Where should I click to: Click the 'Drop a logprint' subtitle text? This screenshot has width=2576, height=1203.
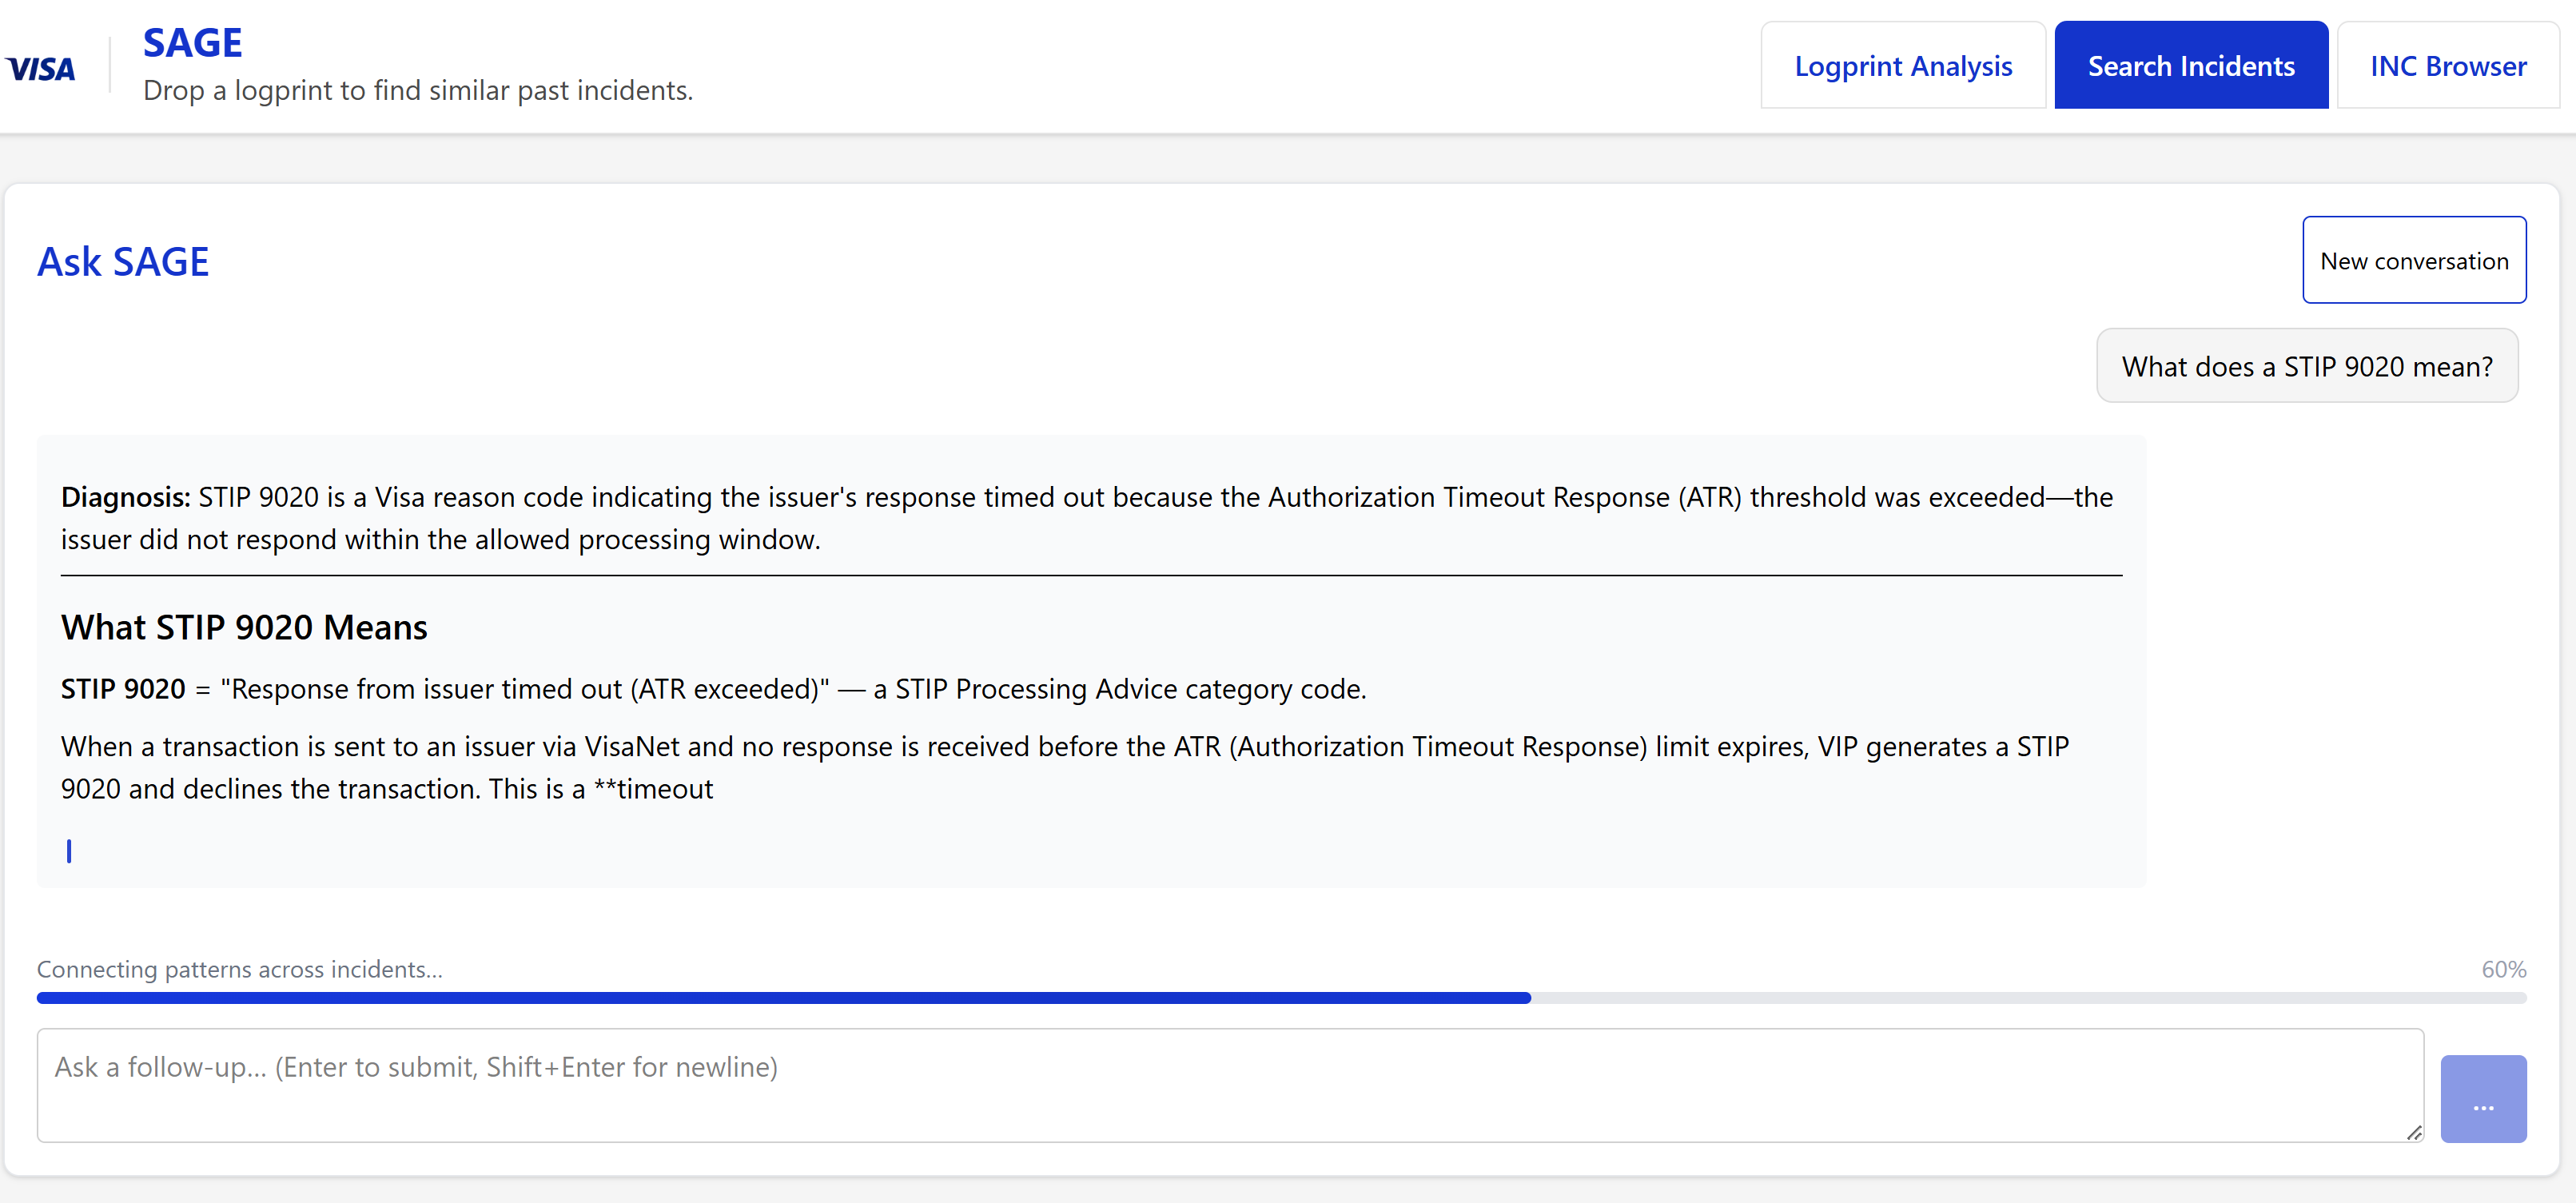(418, 91)
